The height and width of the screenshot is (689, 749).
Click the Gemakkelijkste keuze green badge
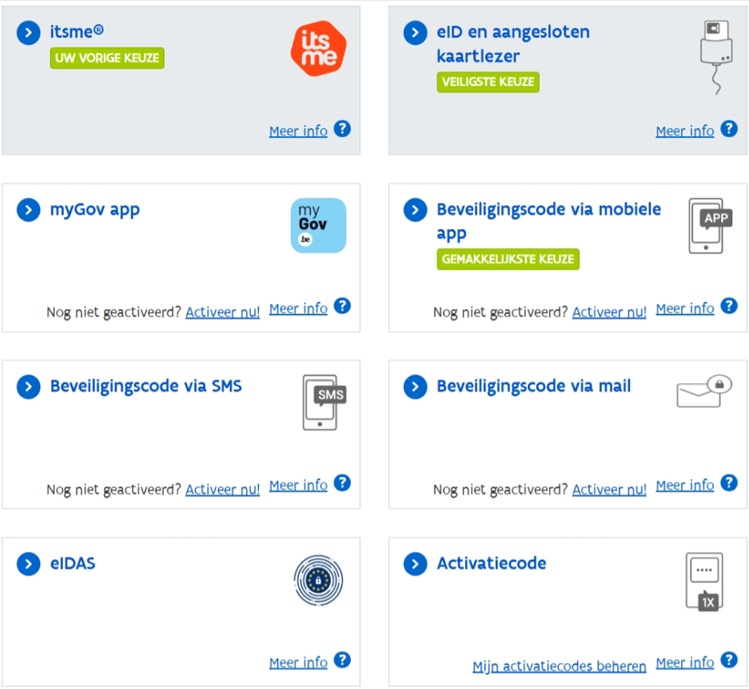click(x=508, y=259)
